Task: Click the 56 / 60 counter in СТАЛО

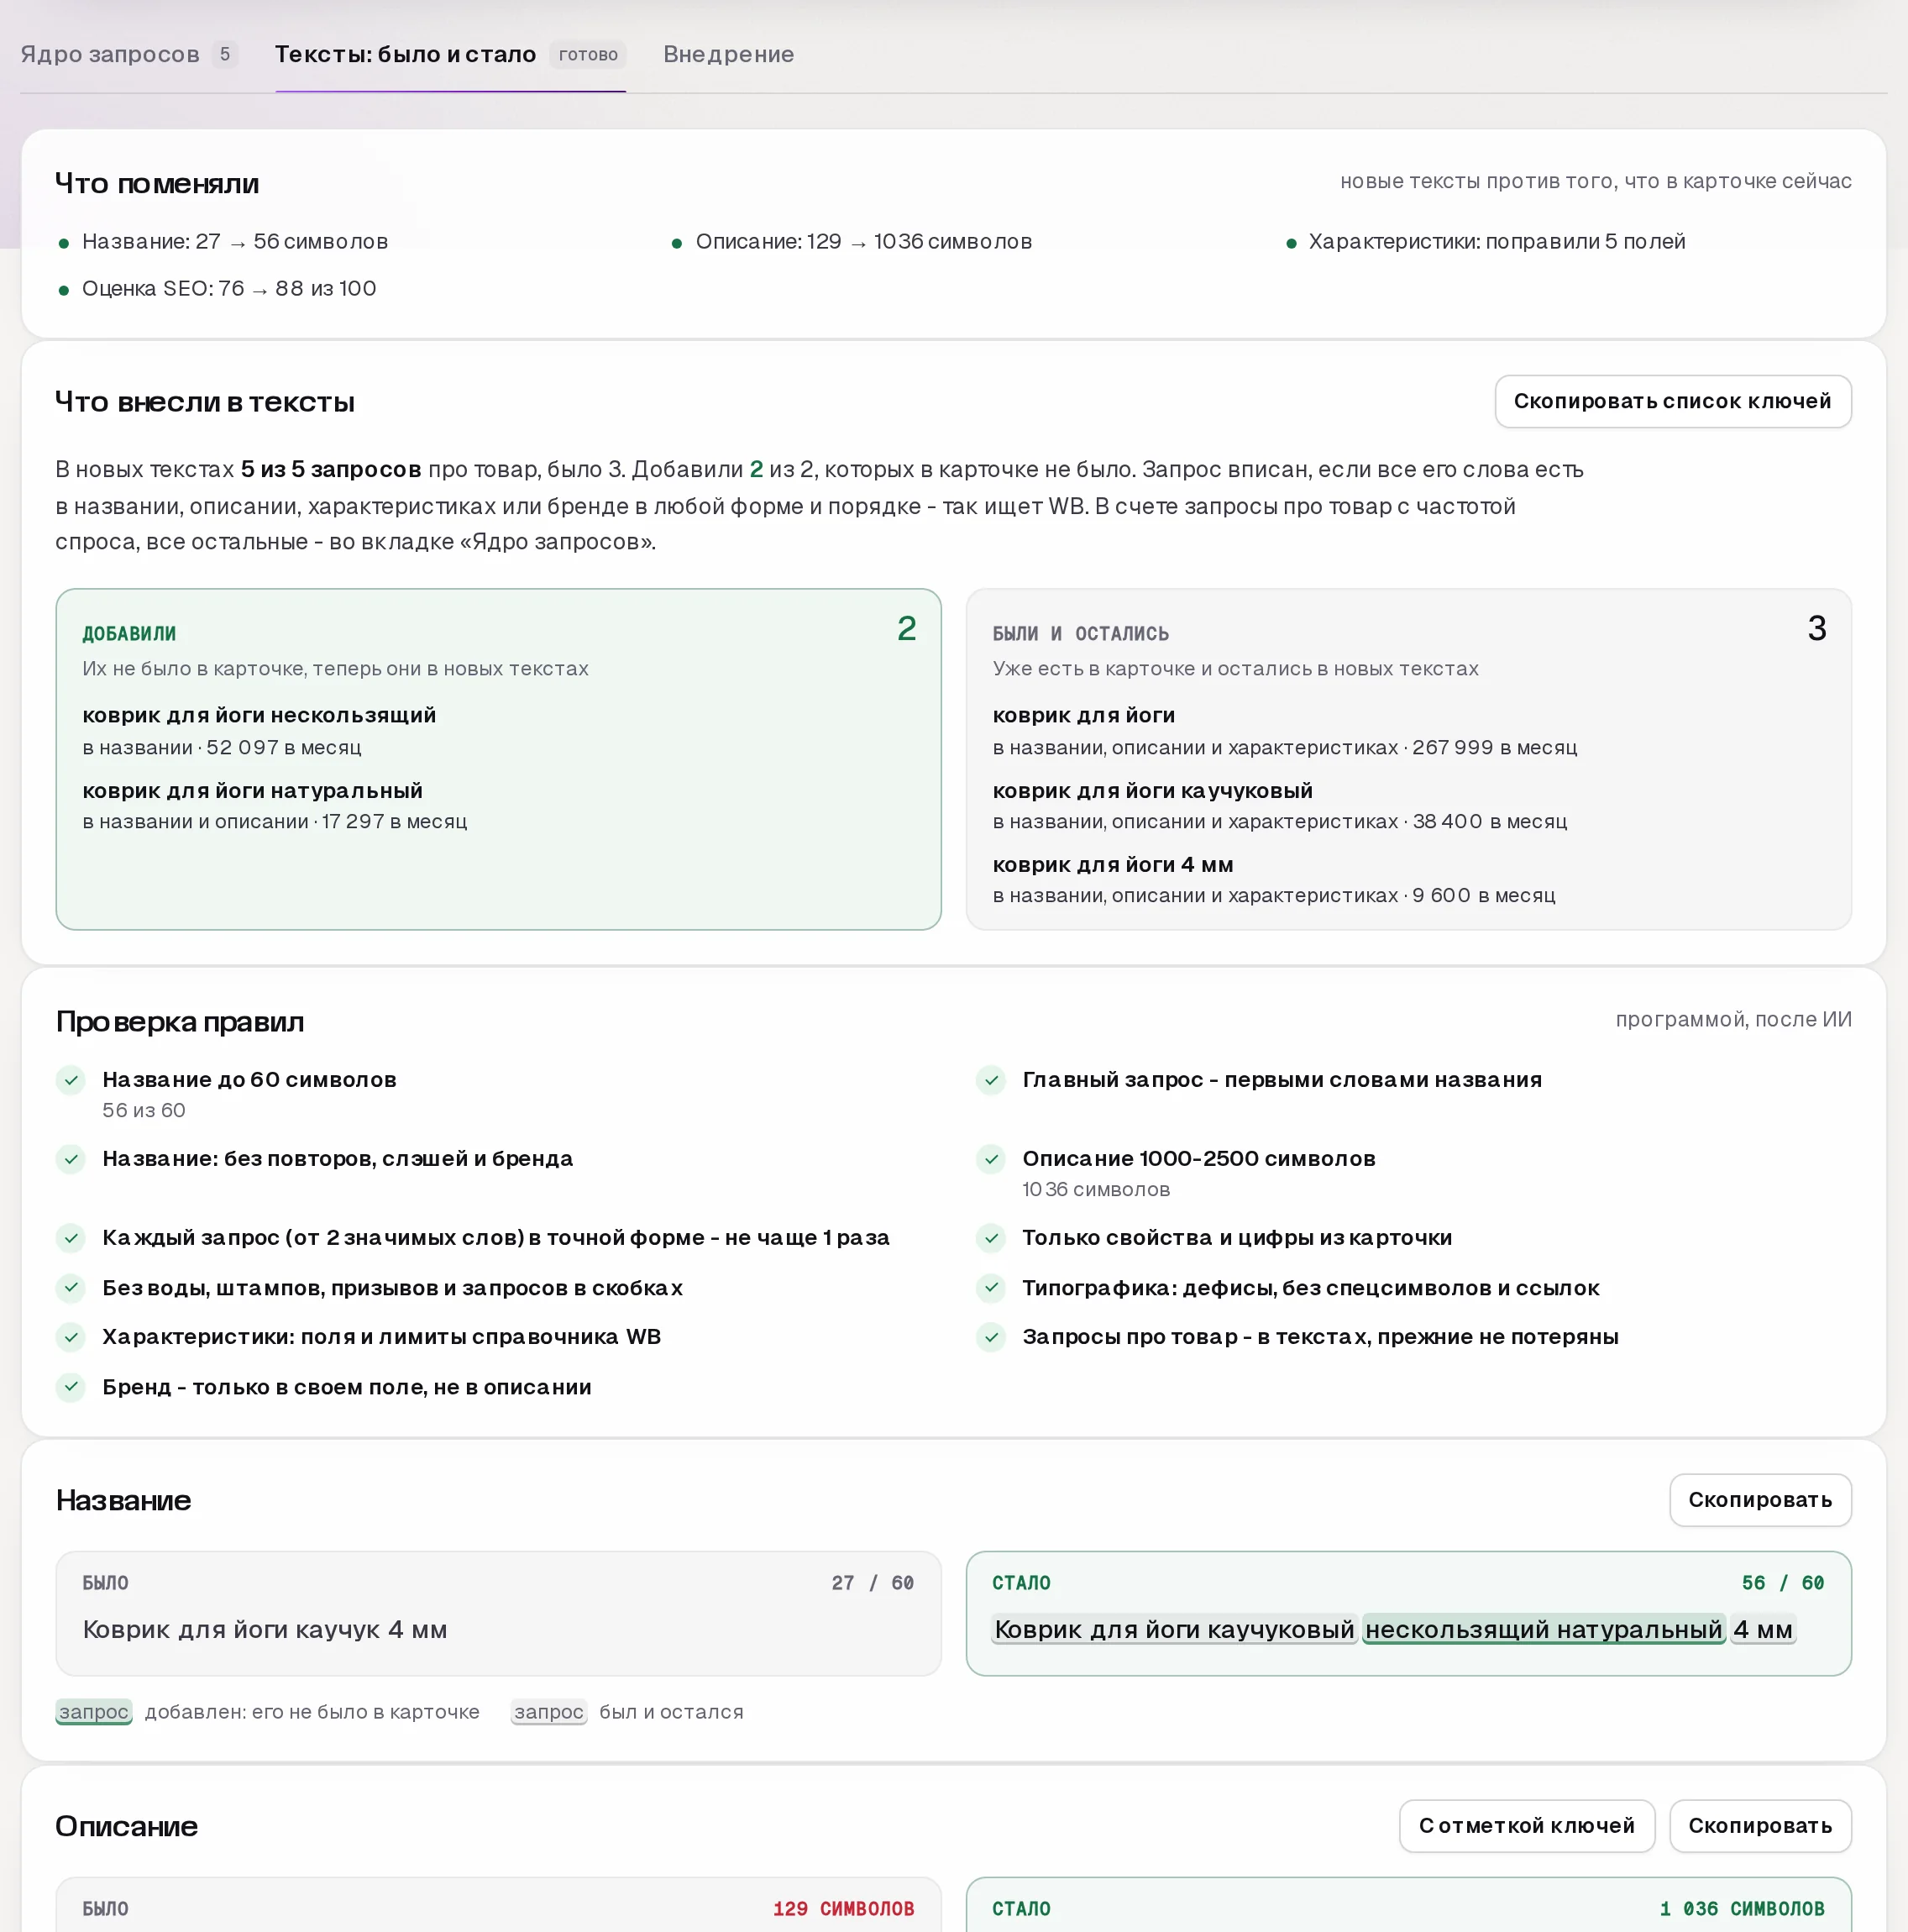Action: pos(1783,1583)
